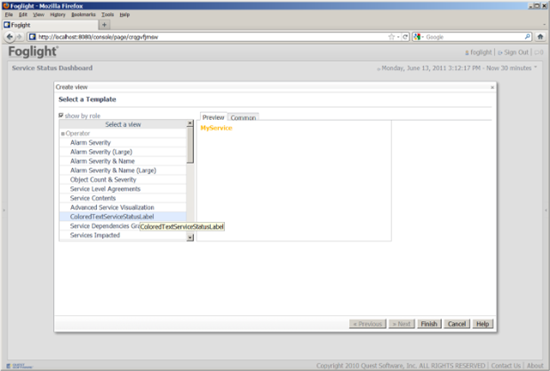Screen dimensions: 550x371
Task: Open the Tools menu
Action: coord(107,14)
